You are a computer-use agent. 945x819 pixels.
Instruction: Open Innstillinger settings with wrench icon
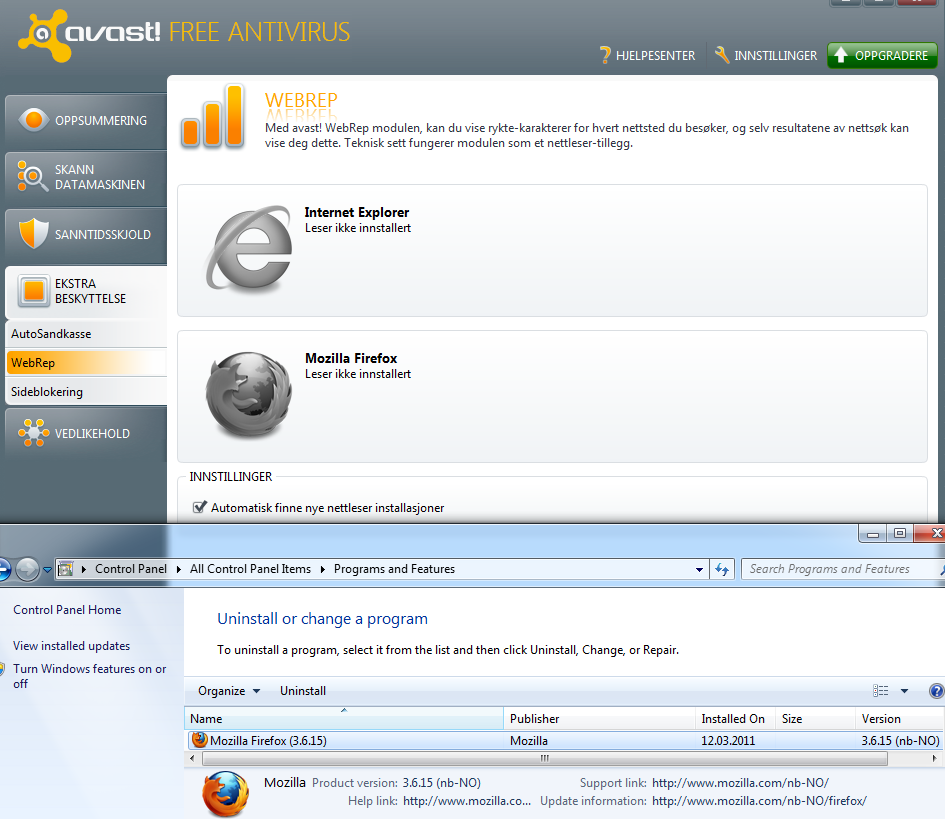click(765, 55)
